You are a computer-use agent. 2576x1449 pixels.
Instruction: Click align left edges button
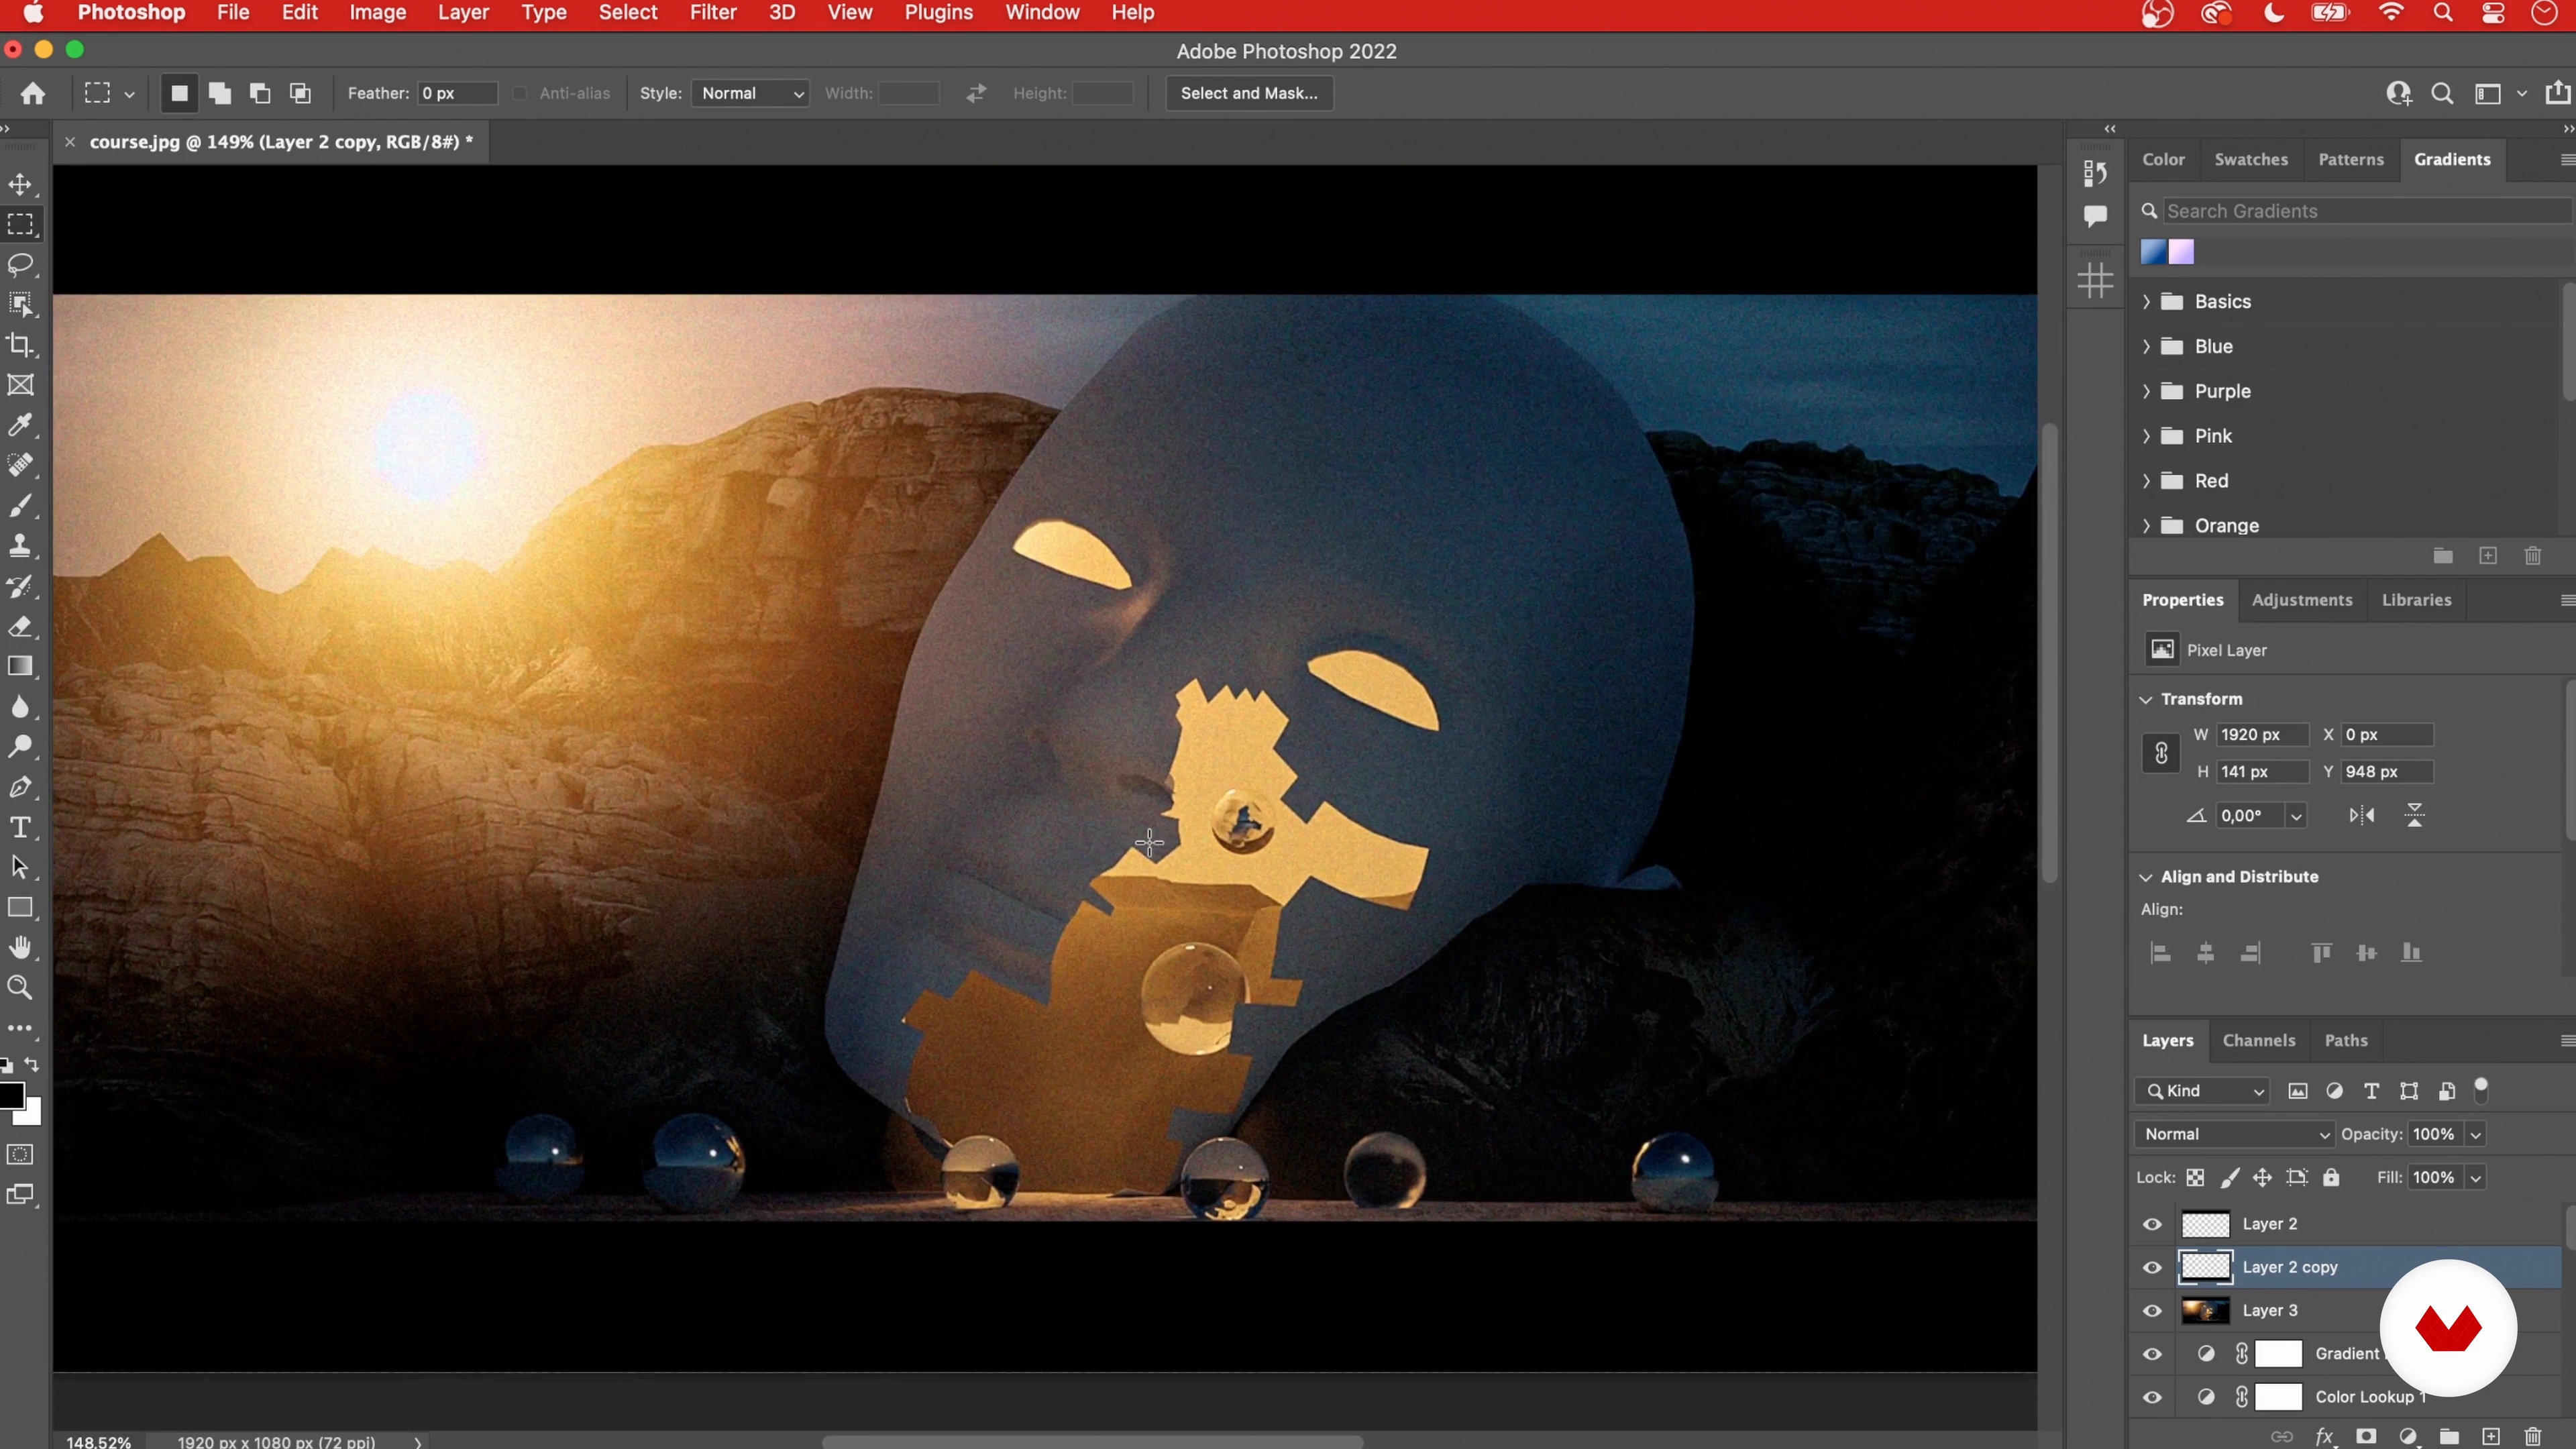[x=2160, y=953]
